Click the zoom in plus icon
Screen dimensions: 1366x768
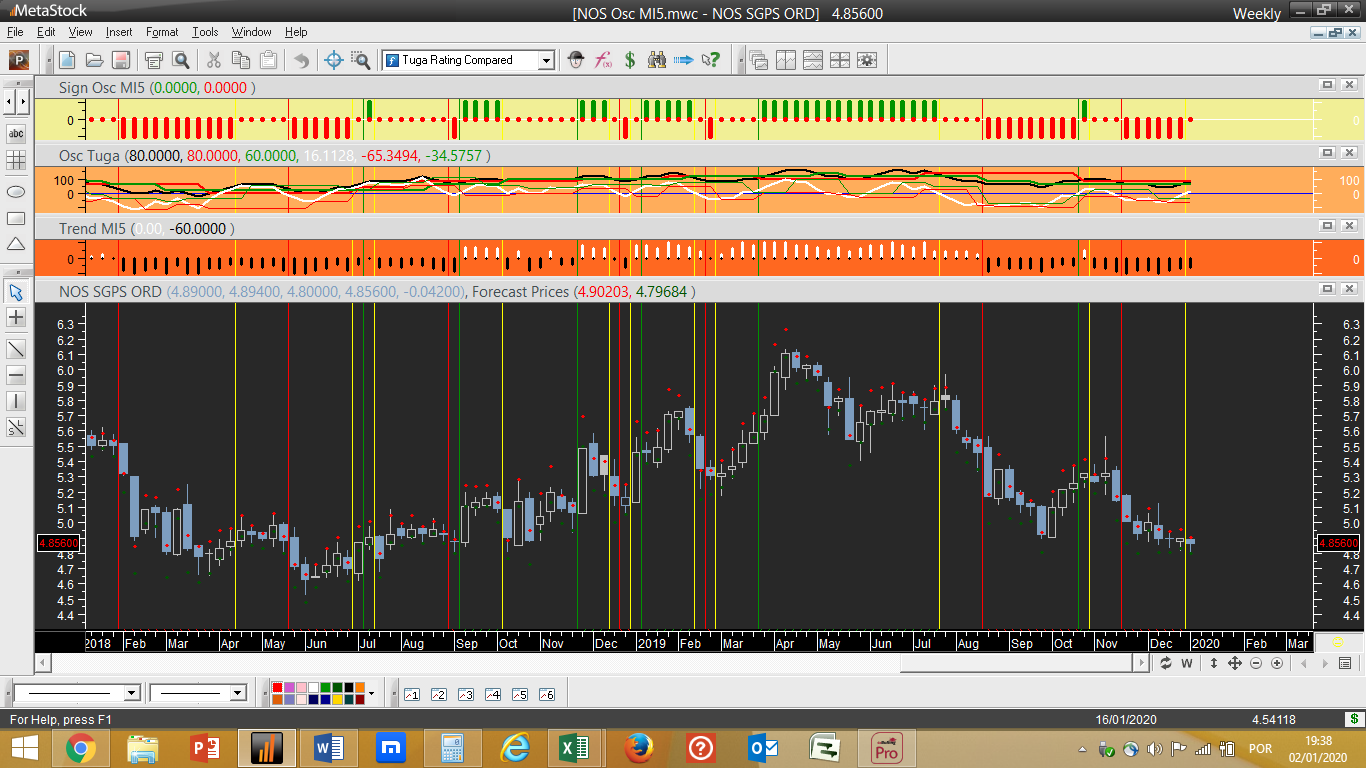point(1278,663)
